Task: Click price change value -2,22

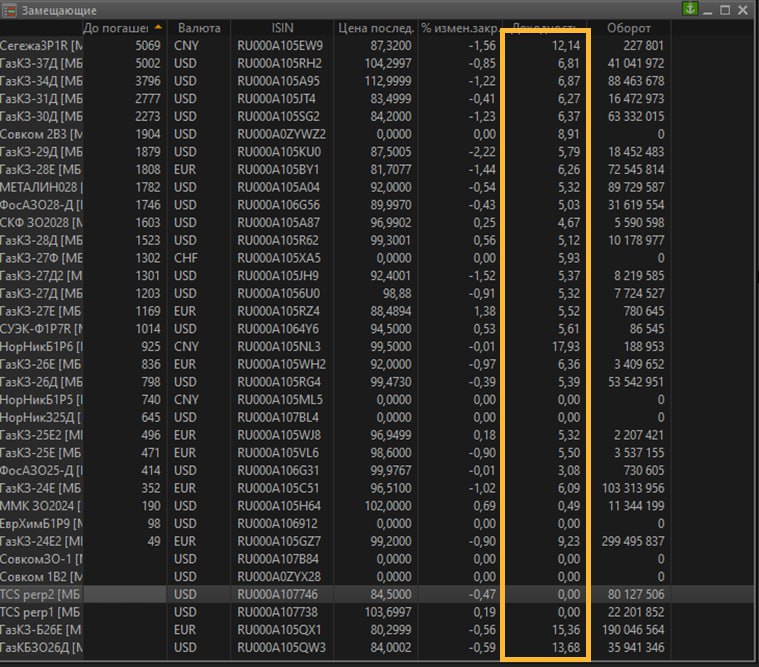Action: [x=482, y=152]
